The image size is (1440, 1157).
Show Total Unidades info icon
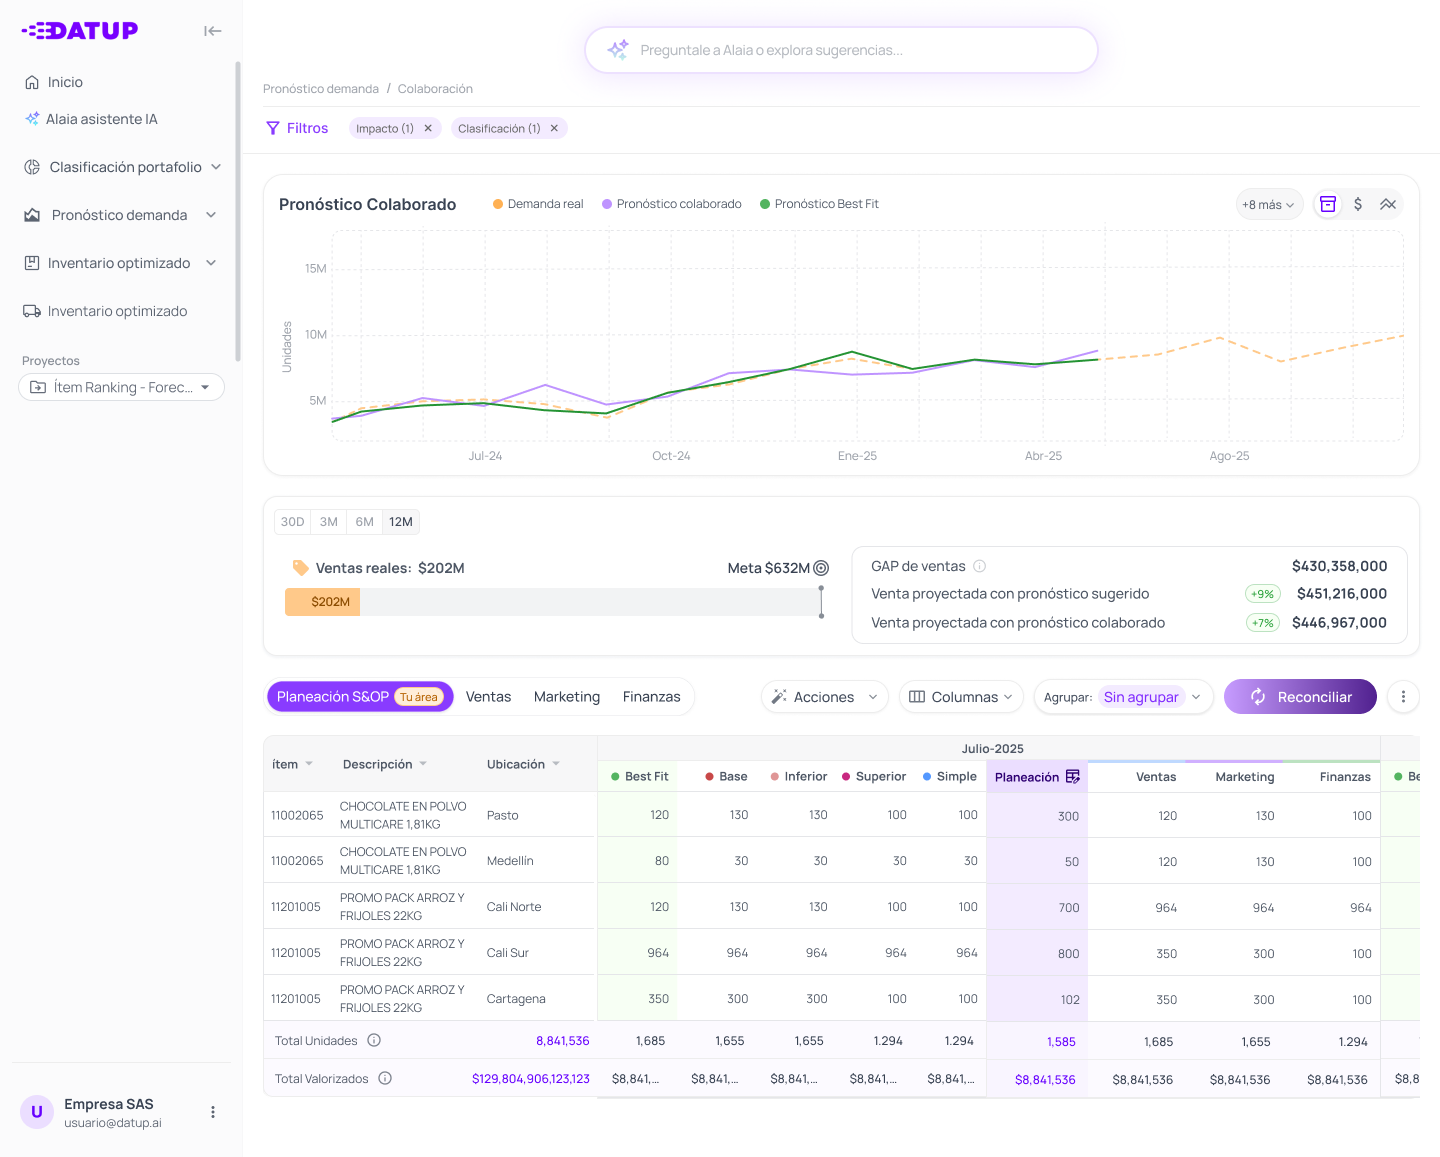tap(374, 1040)
